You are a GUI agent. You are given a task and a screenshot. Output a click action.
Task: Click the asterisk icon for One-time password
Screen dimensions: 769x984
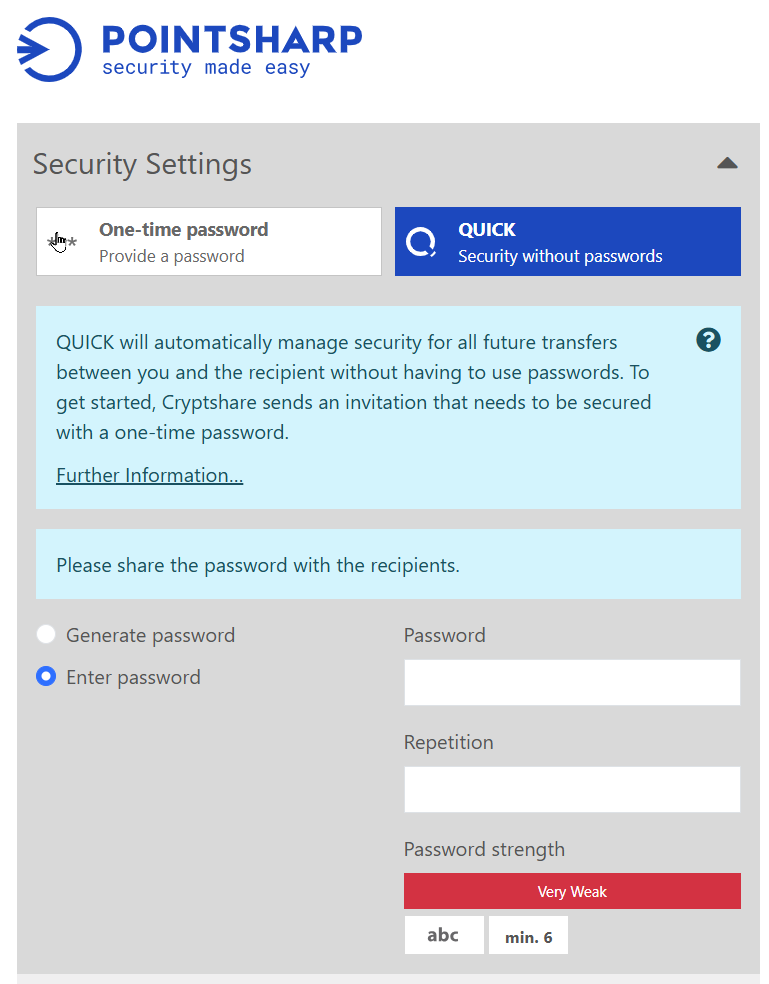[x=61, y=242]
